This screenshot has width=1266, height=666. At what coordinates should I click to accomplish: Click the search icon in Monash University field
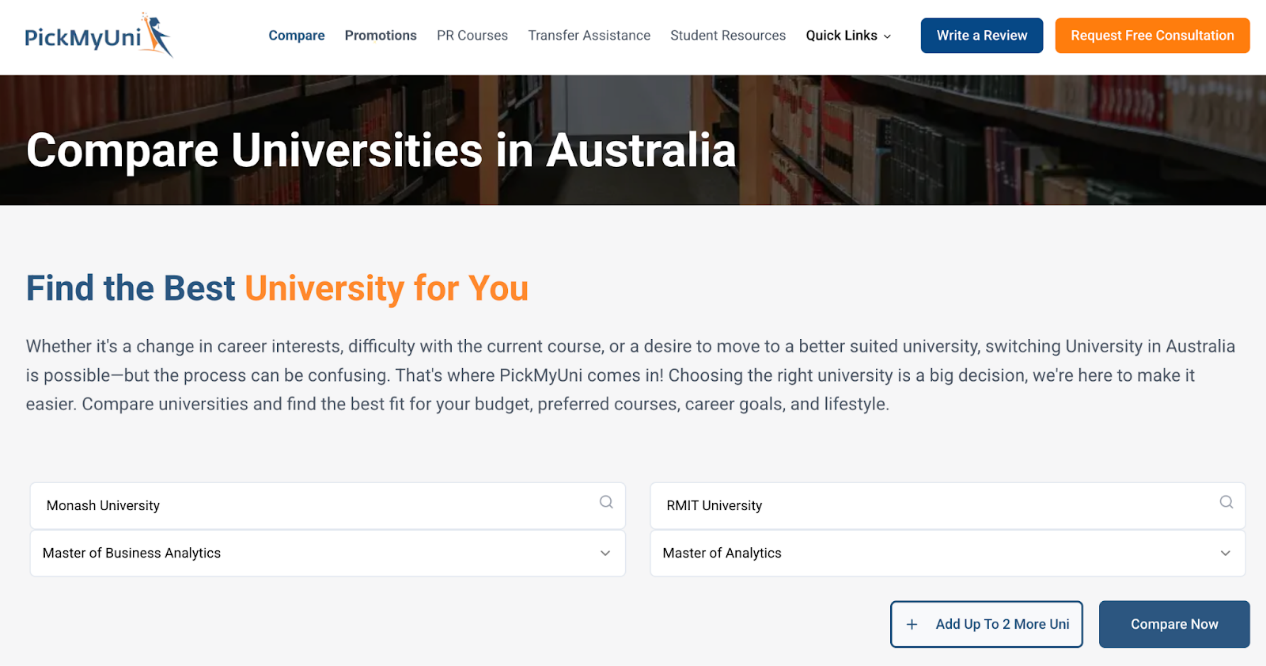[x=606, y=503]
